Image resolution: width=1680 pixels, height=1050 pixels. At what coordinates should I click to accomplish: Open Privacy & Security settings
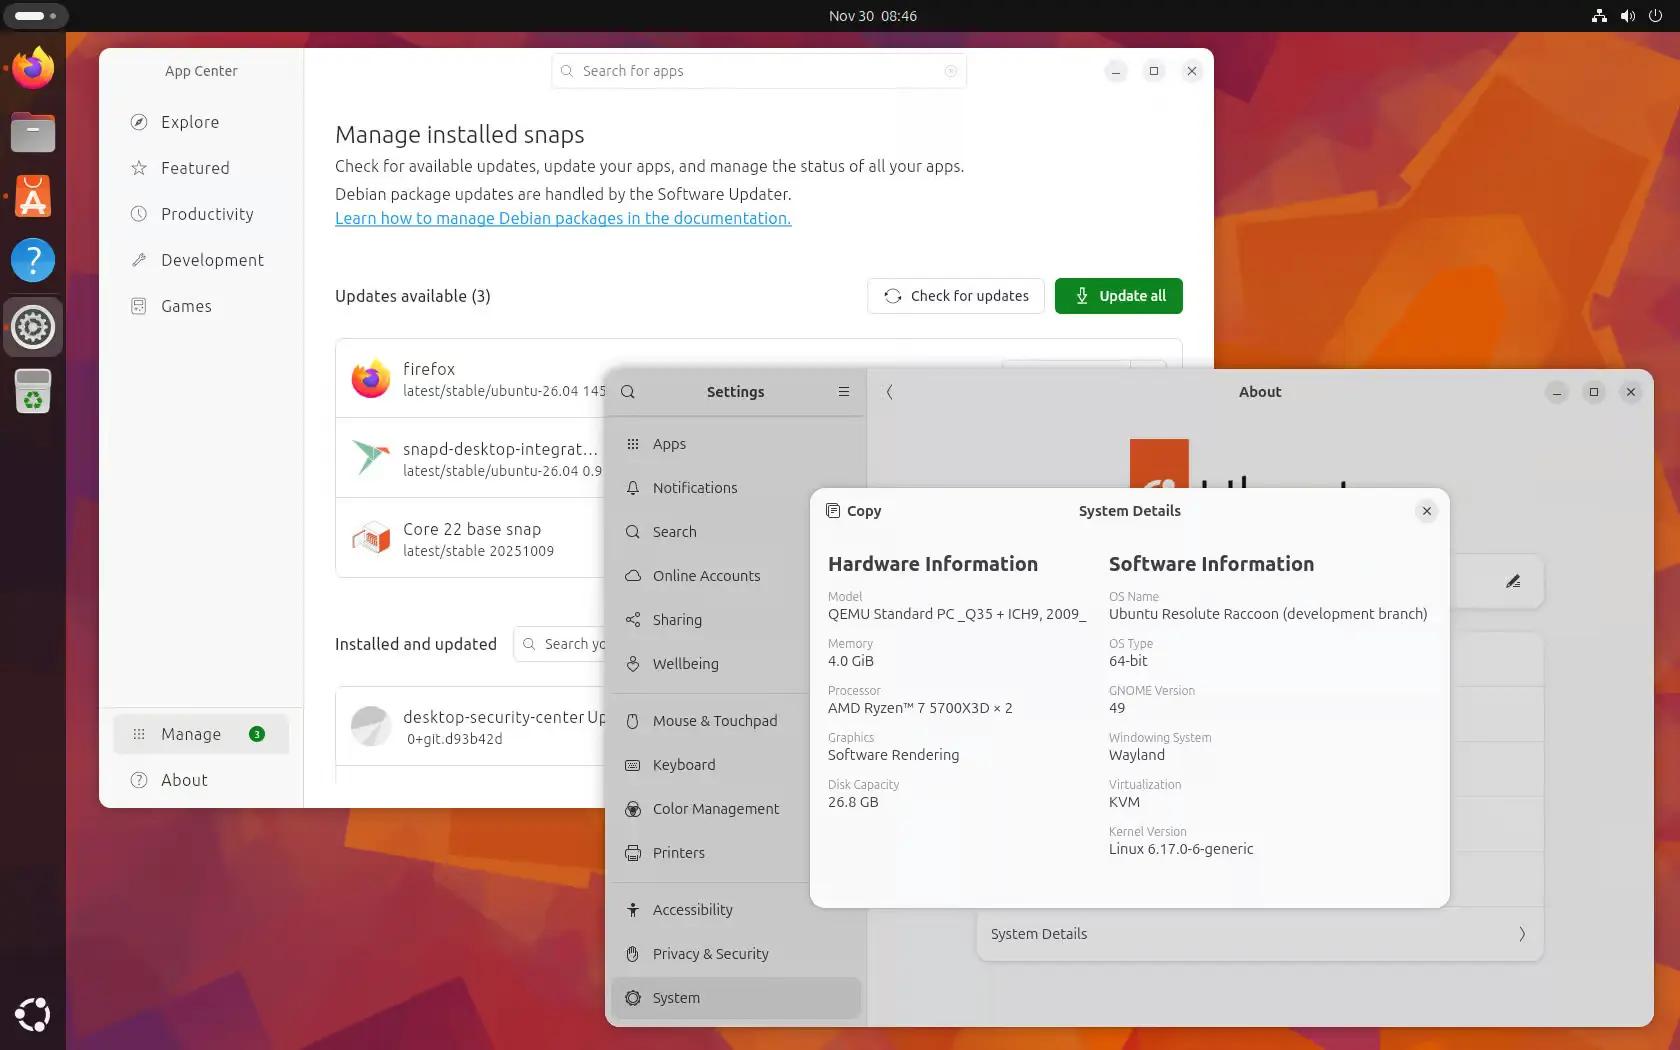point(710,953)
